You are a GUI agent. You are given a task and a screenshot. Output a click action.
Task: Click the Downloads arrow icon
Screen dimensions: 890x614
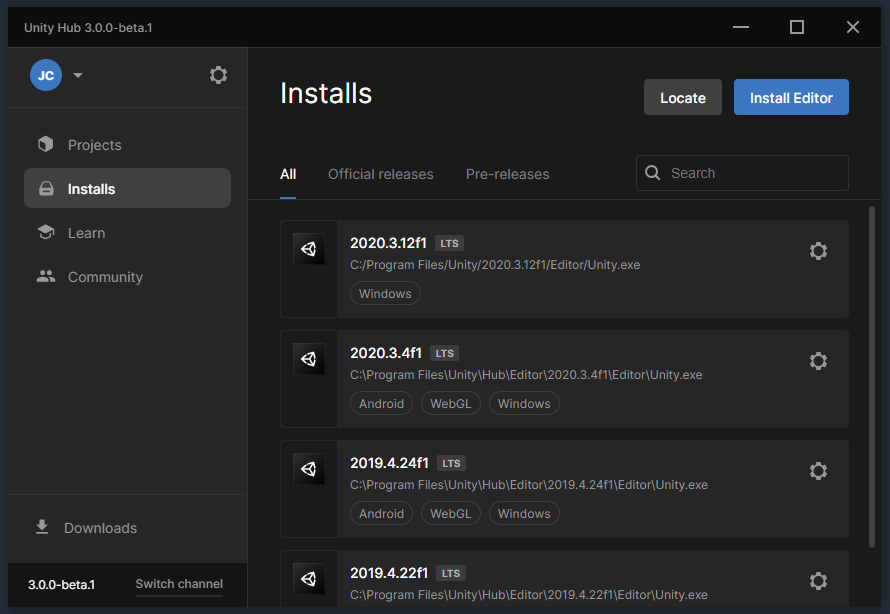[x=42, y=527]
